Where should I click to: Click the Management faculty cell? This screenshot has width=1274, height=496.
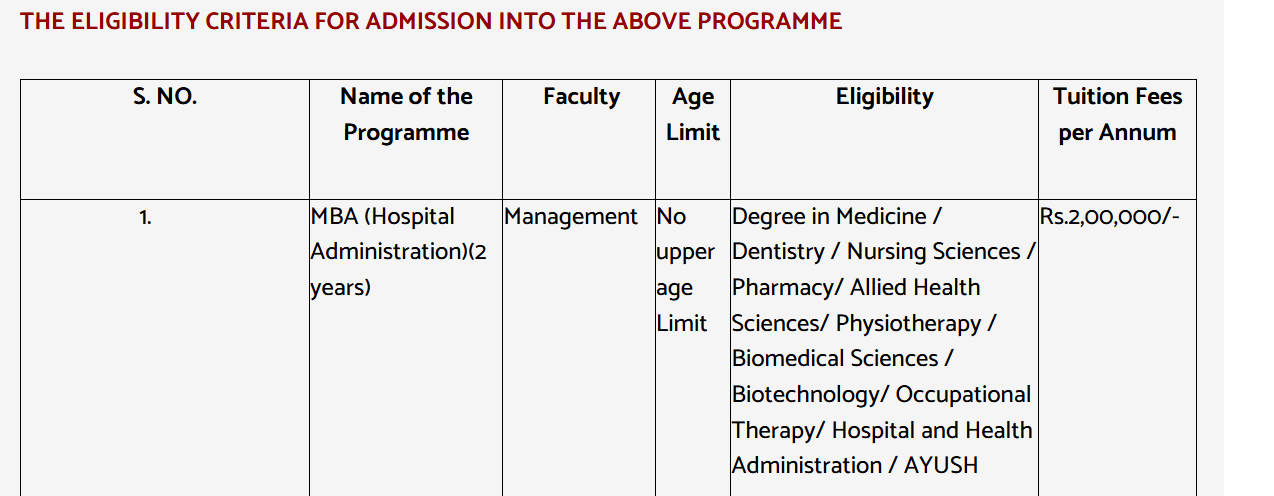pyautogui.click(x=571, y=217)
